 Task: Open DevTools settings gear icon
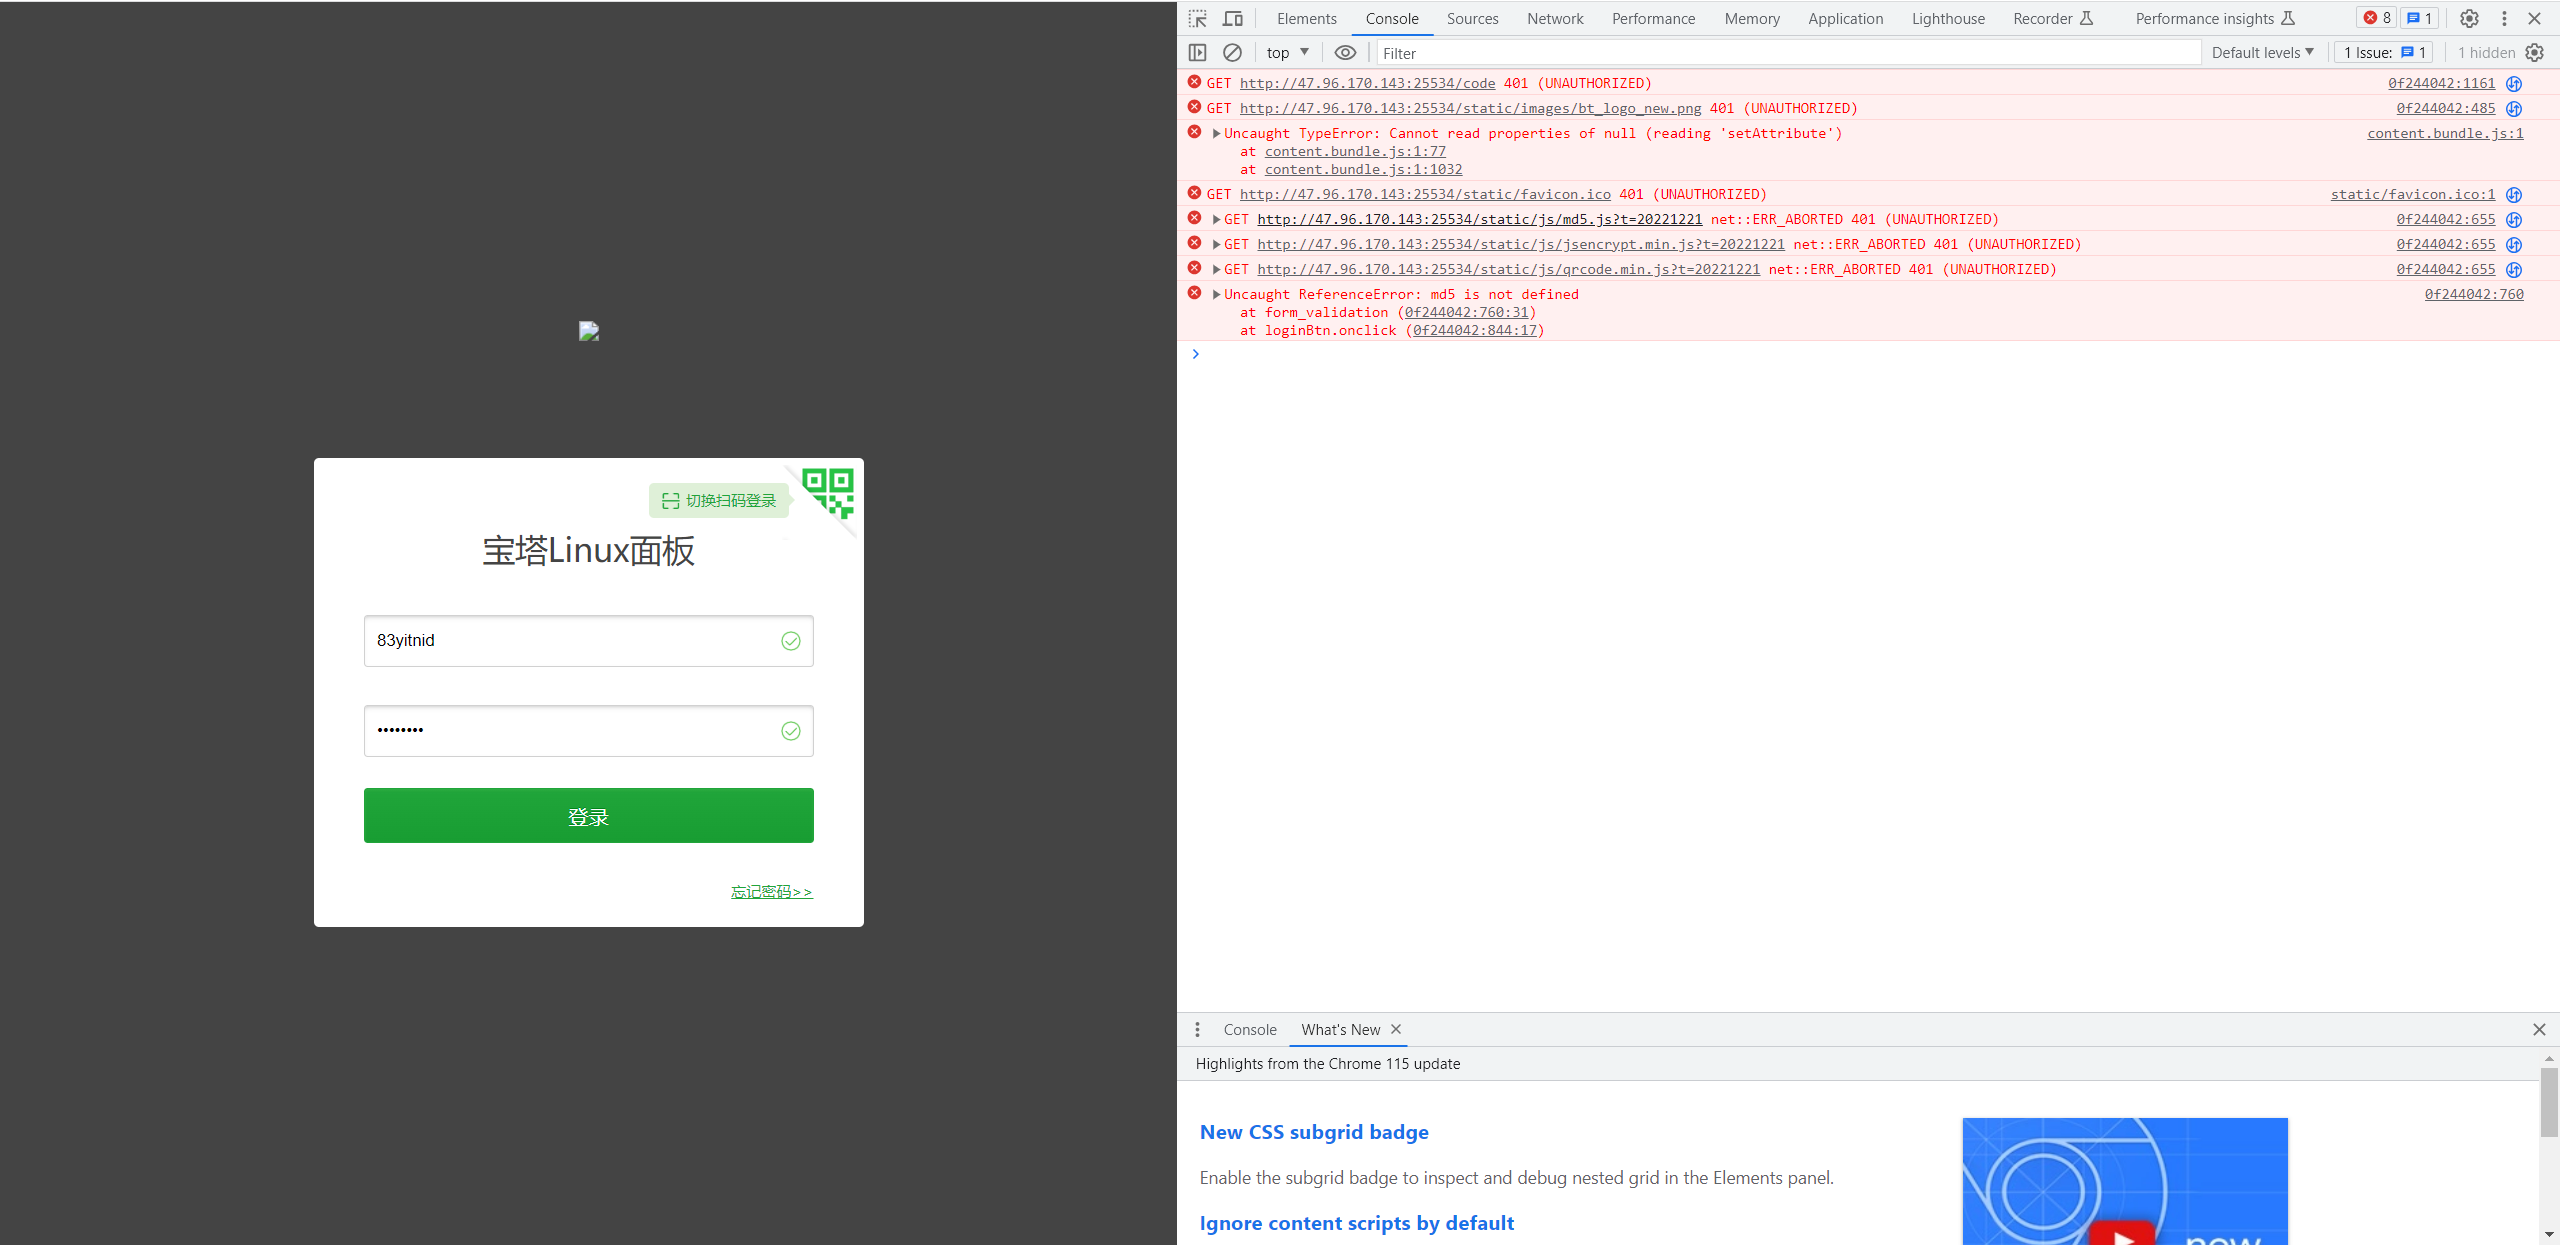(x=2469, y=18)
